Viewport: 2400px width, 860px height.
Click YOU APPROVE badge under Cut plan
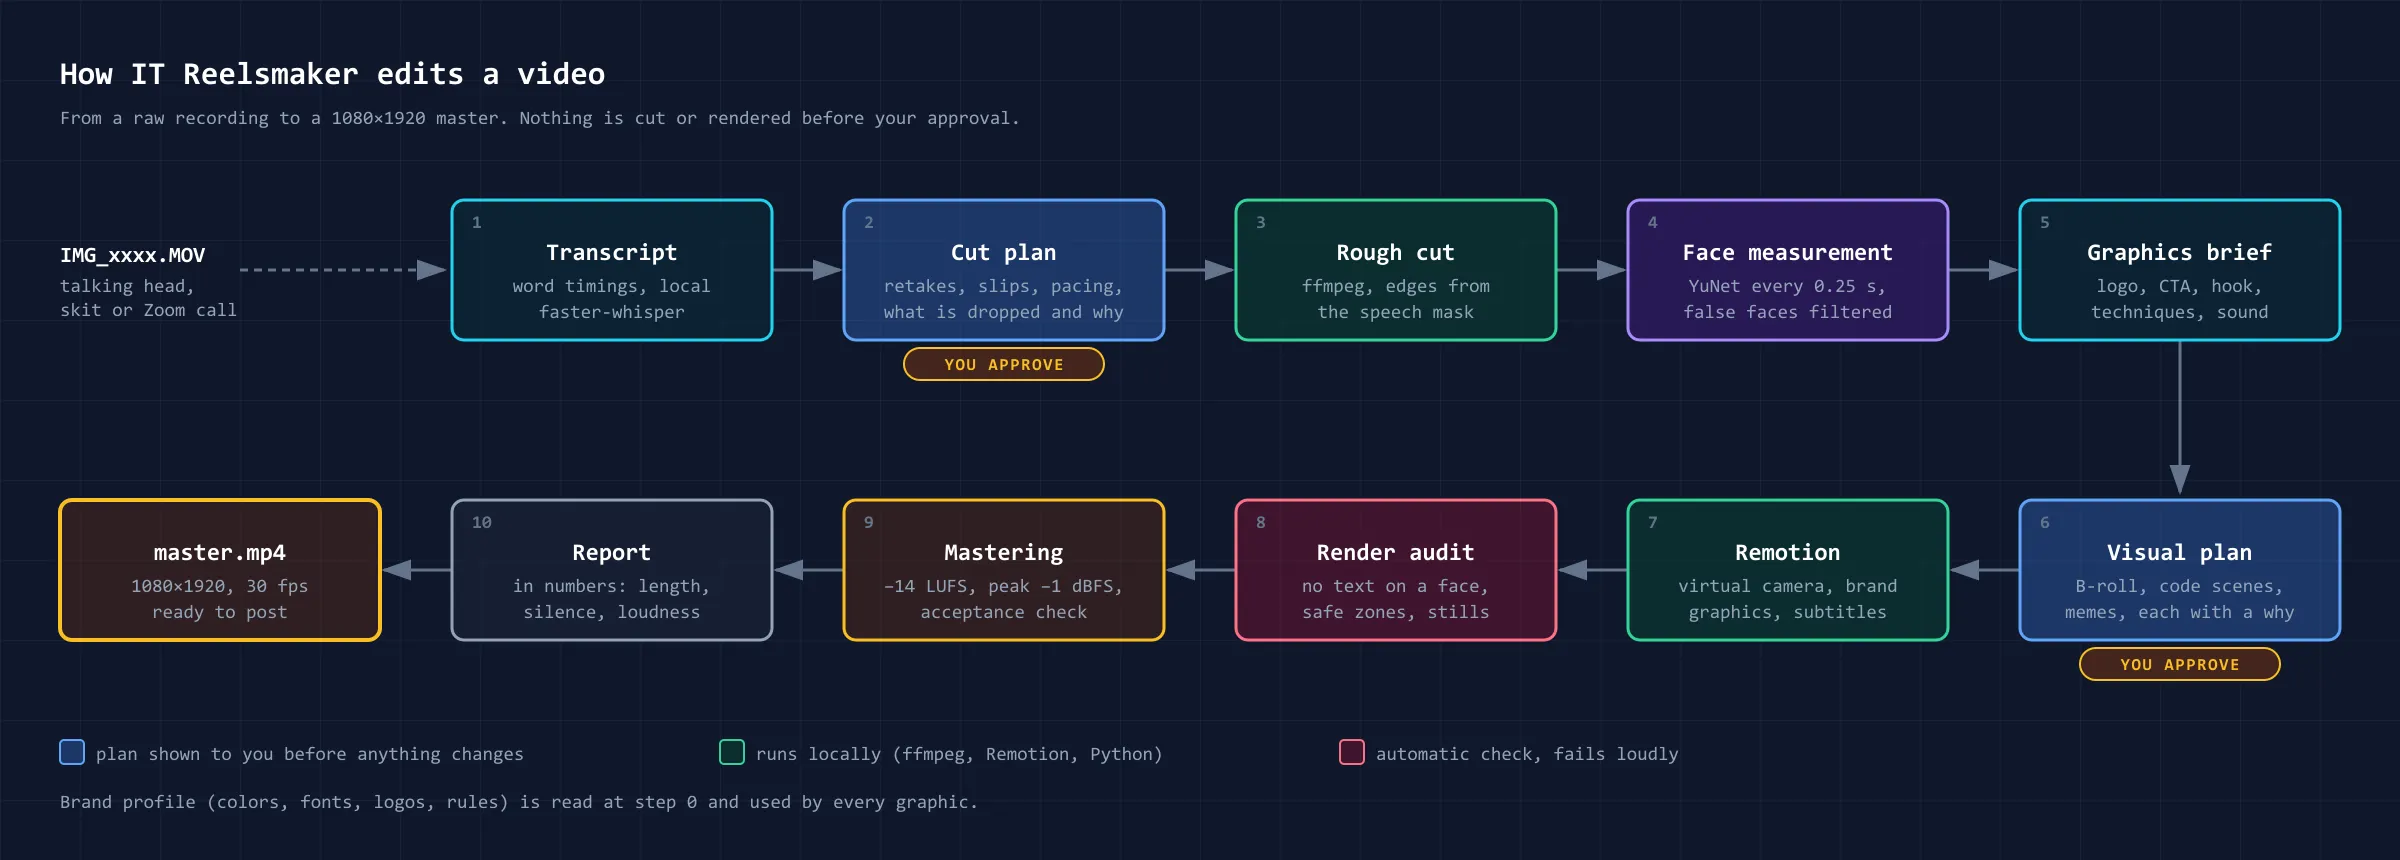pos(1004,364)
